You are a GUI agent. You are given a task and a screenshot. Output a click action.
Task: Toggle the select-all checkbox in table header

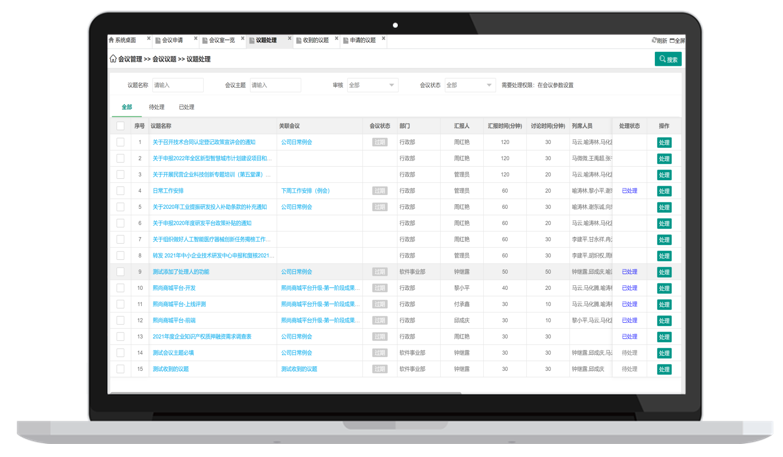[x=120, y=126]
